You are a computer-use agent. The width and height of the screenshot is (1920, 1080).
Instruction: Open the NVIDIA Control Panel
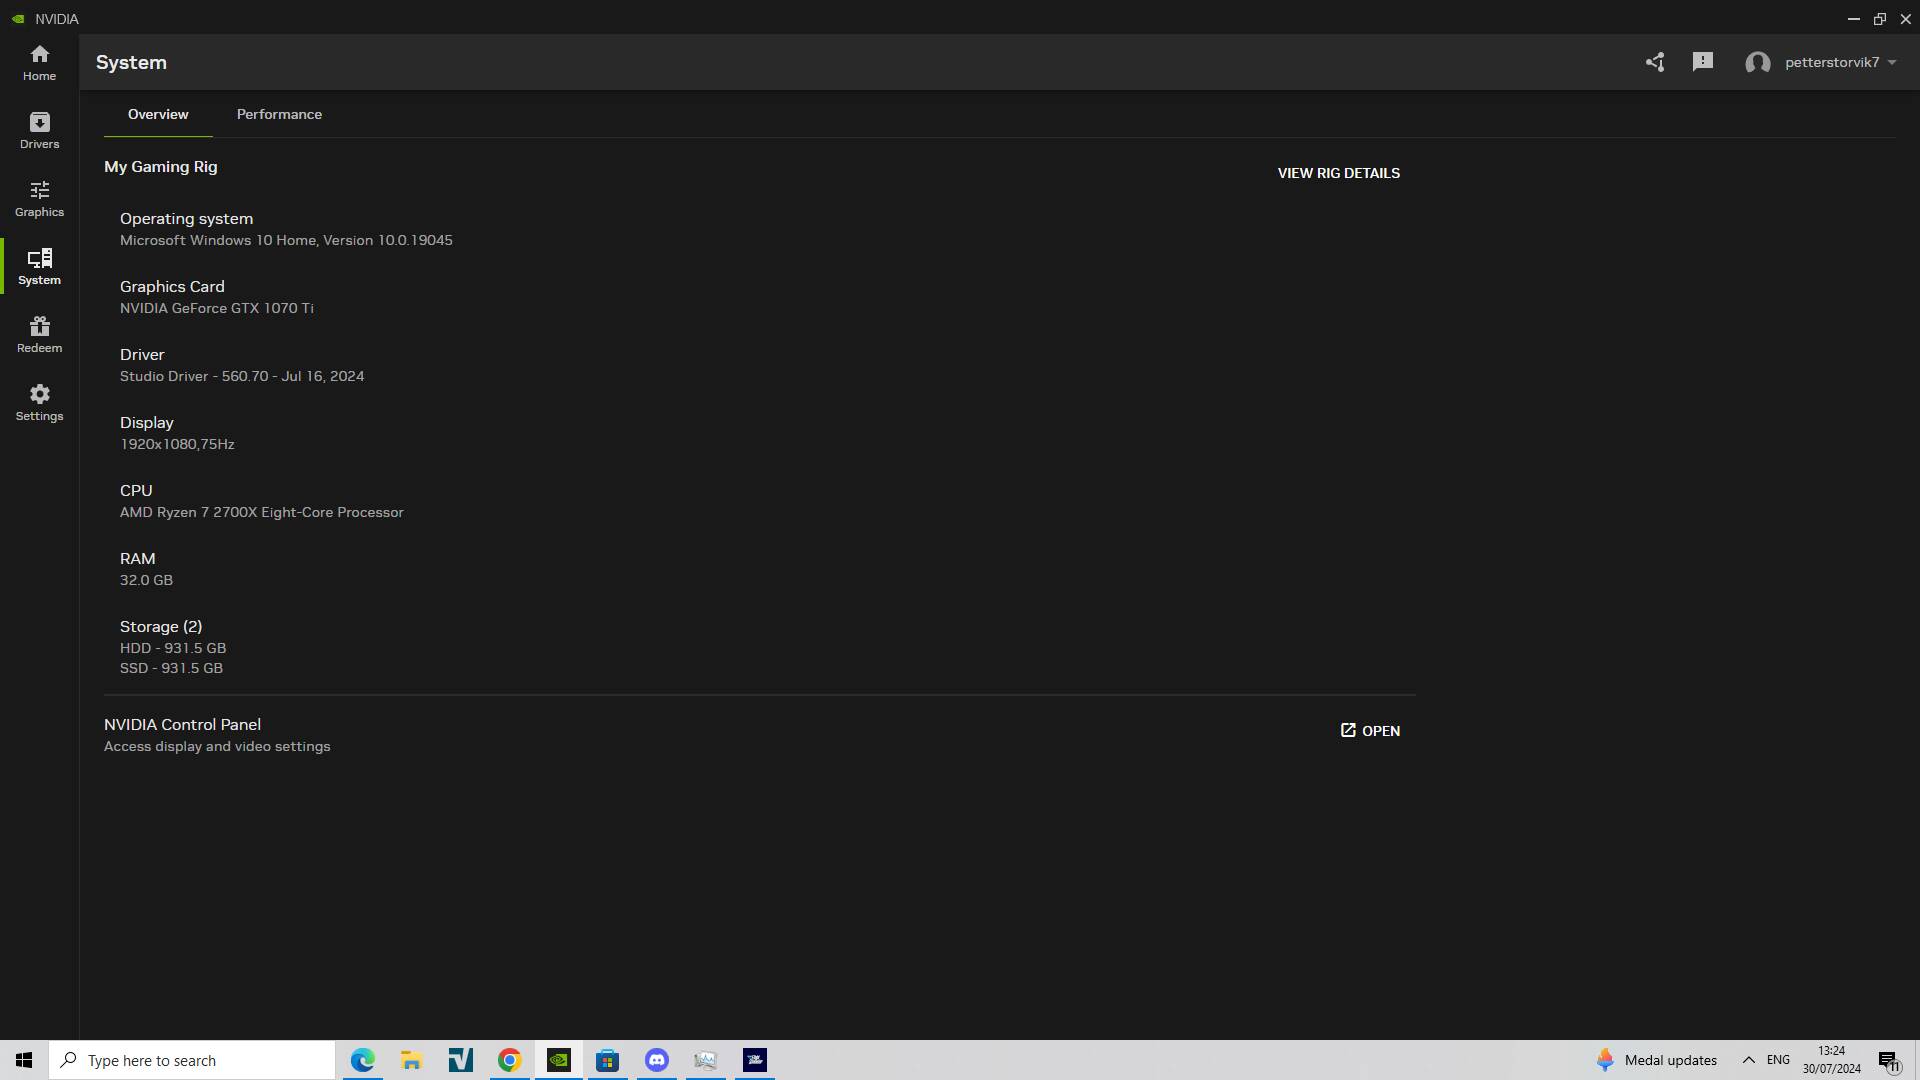click(1369, 730)
